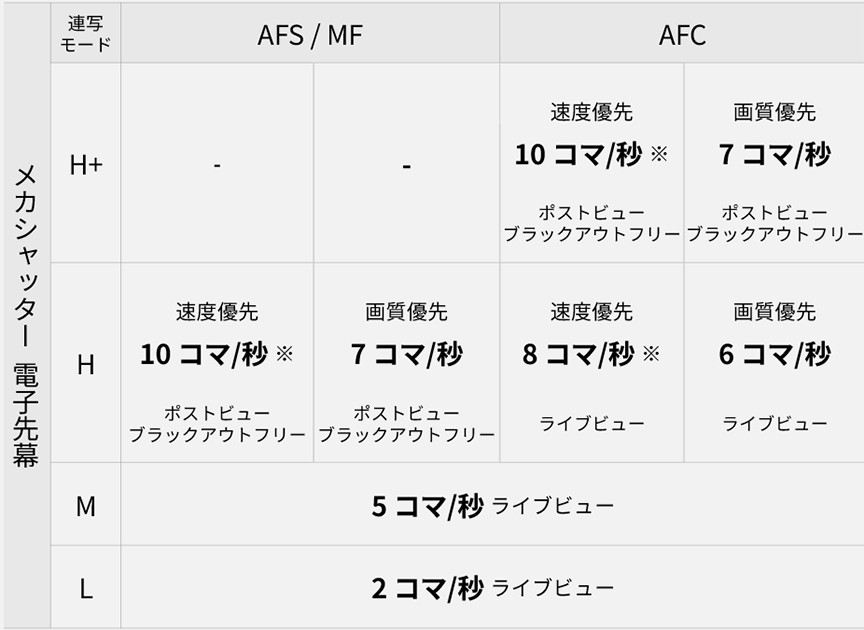Click the "8 コマ/秒" value

tap(578, 354)
